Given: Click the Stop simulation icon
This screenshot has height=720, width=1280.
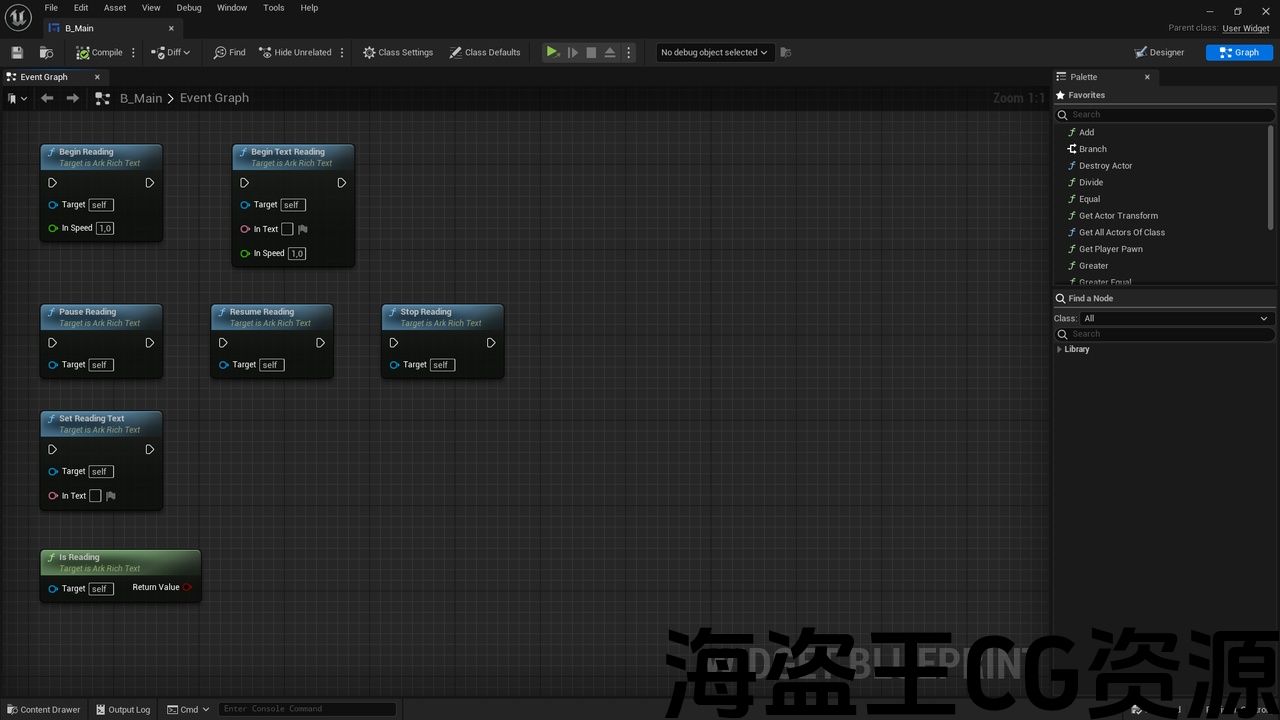Looking at the screenshot, I should (591, 52).
